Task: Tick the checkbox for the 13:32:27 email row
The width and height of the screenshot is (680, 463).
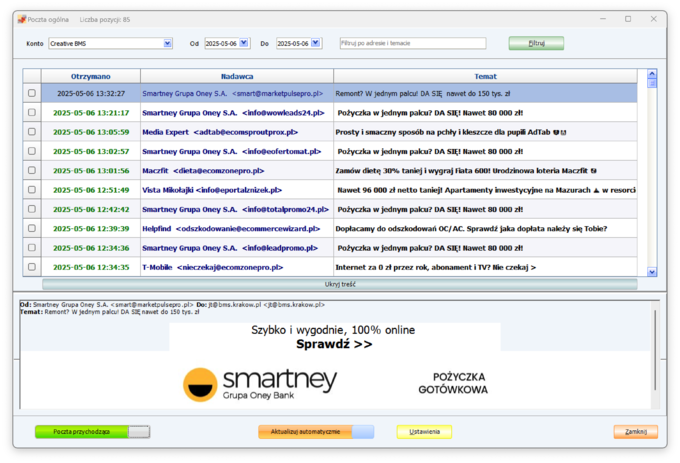Action: coord(32,93)
